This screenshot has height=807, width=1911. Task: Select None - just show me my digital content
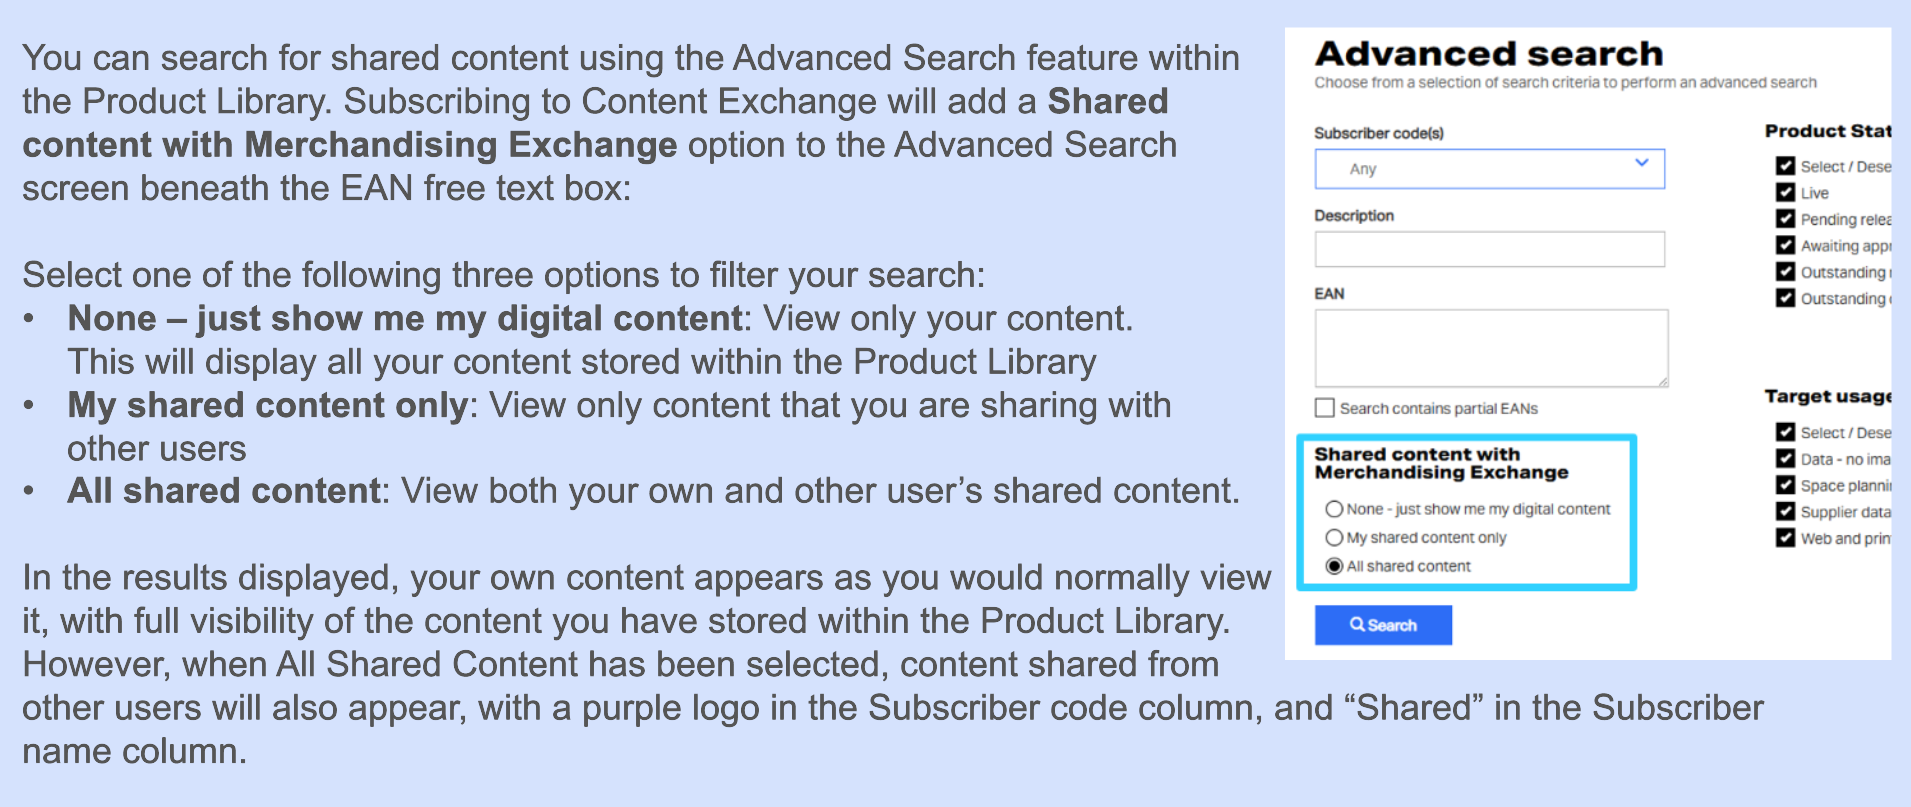pyautogui.click(x=1334, y=509)
